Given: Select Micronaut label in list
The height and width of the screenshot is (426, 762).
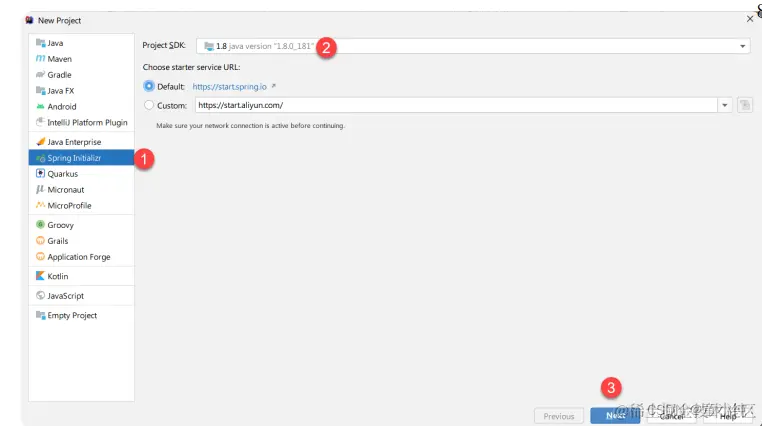Looking at the screenshot, I should [66, 190].
